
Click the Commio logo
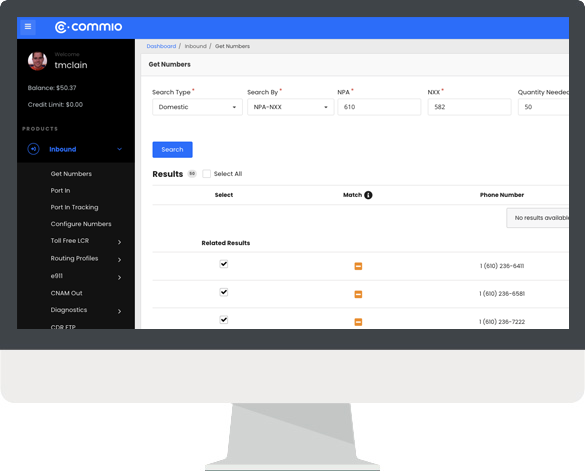click(88, 27)
